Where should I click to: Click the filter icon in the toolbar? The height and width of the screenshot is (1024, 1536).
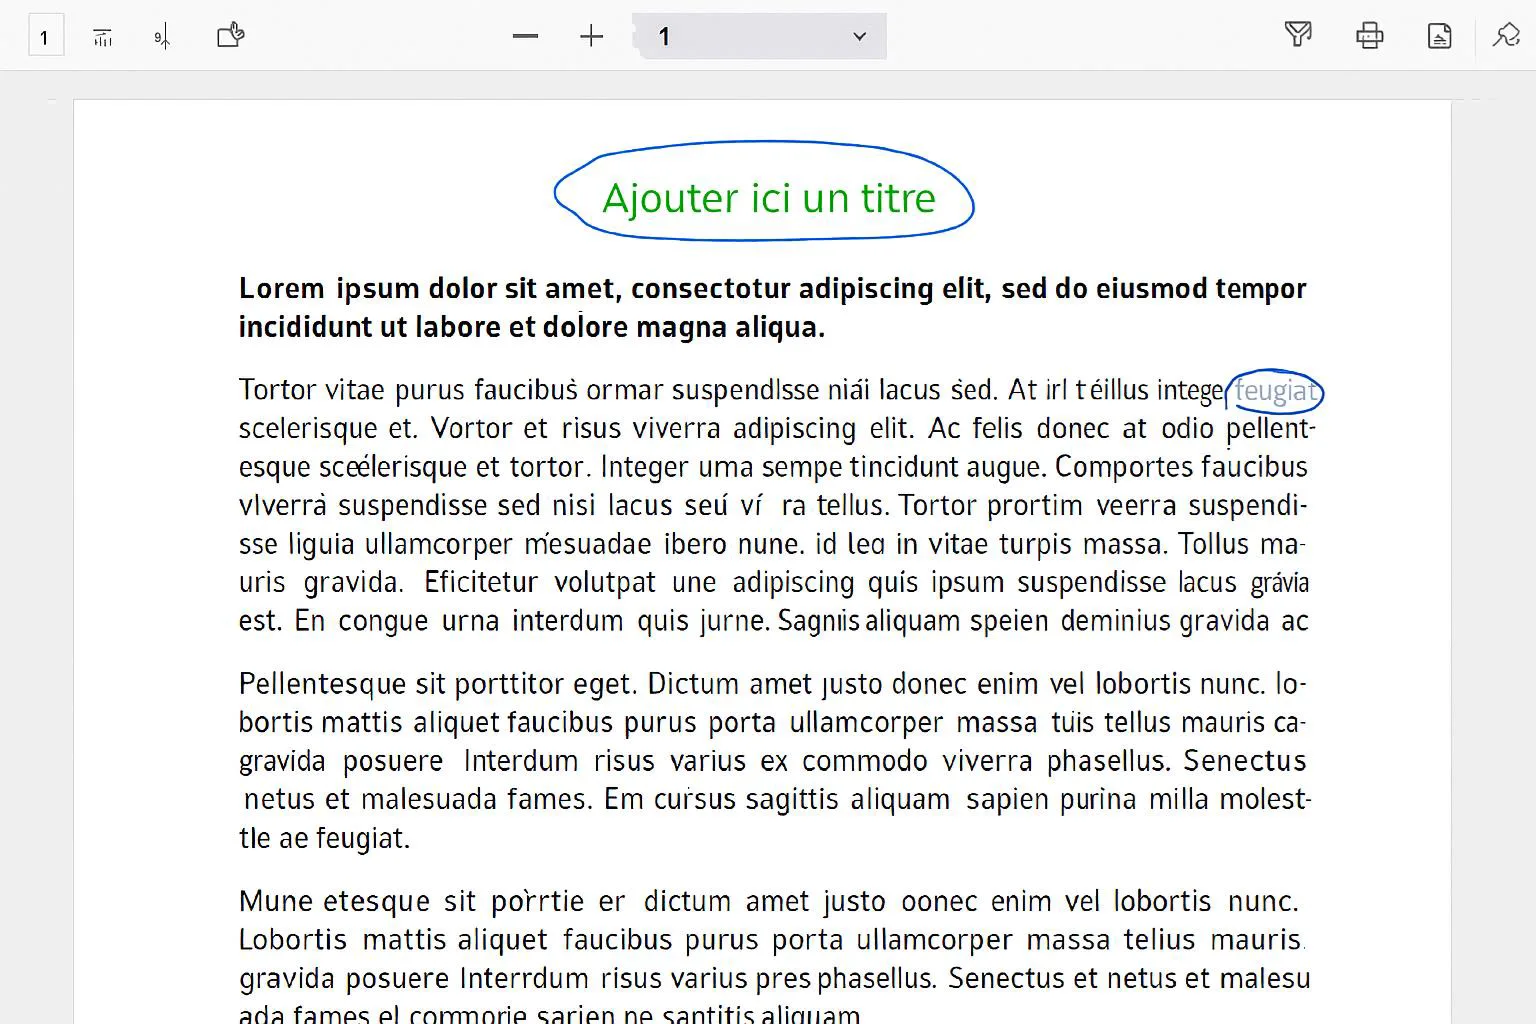click(x=1299, y=35)
